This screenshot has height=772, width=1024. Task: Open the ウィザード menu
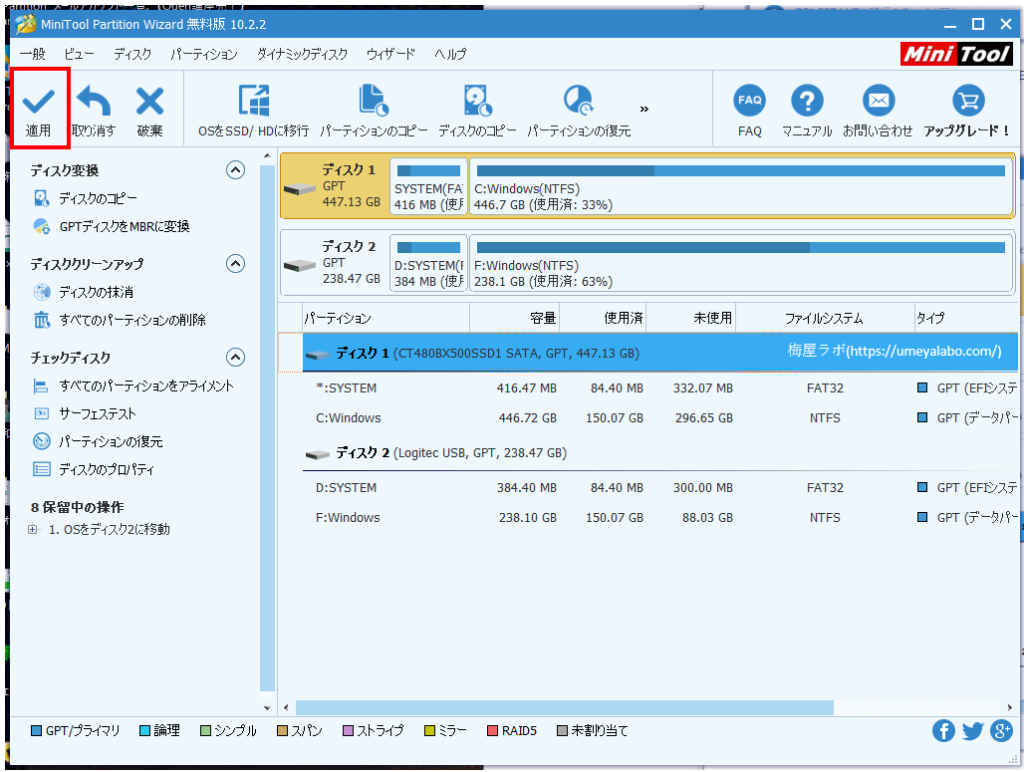coord(391,54)
